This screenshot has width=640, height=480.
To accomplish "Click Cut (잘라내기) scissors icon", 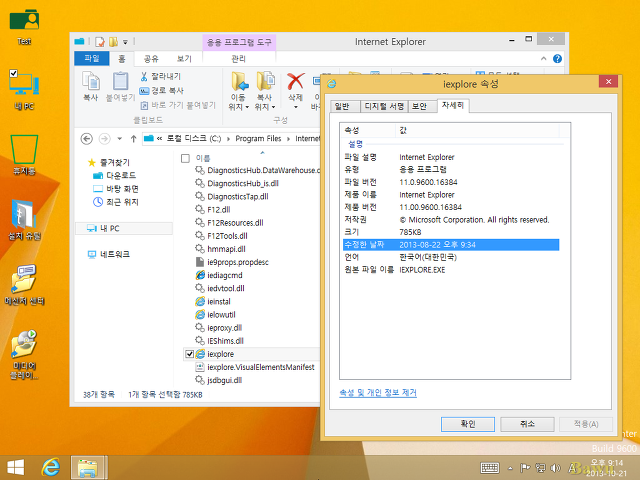I will click(144, 76).
